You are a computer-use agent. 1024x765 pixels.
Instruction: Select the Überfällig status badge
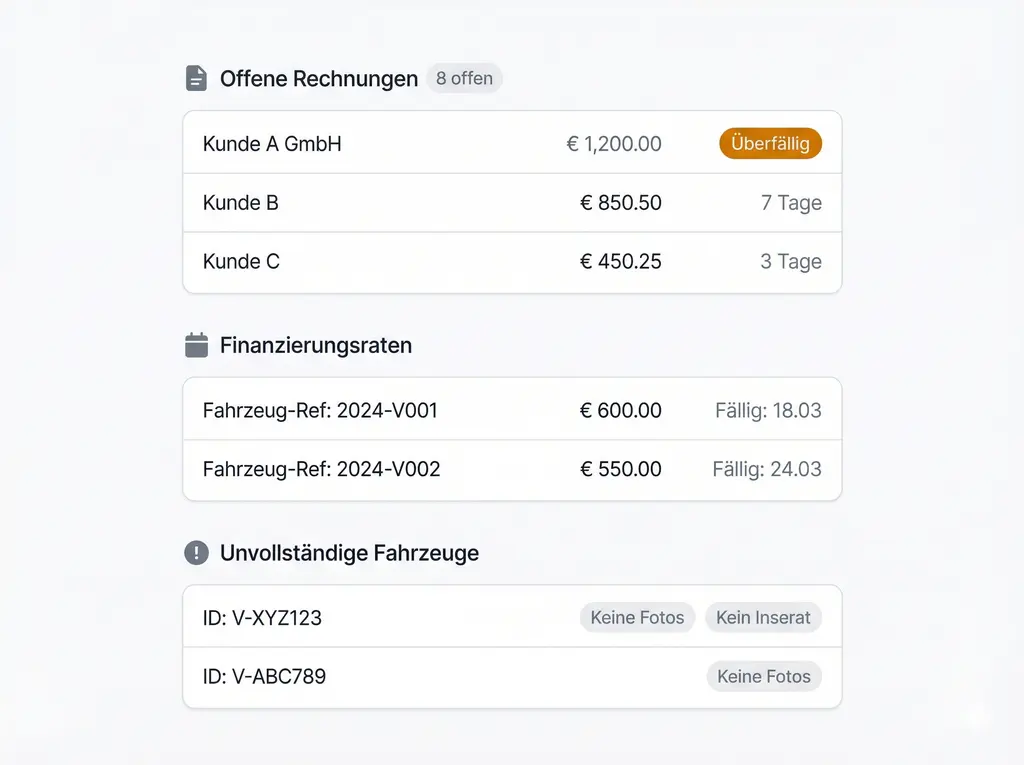pyautogui.click(x=770, y=143)
